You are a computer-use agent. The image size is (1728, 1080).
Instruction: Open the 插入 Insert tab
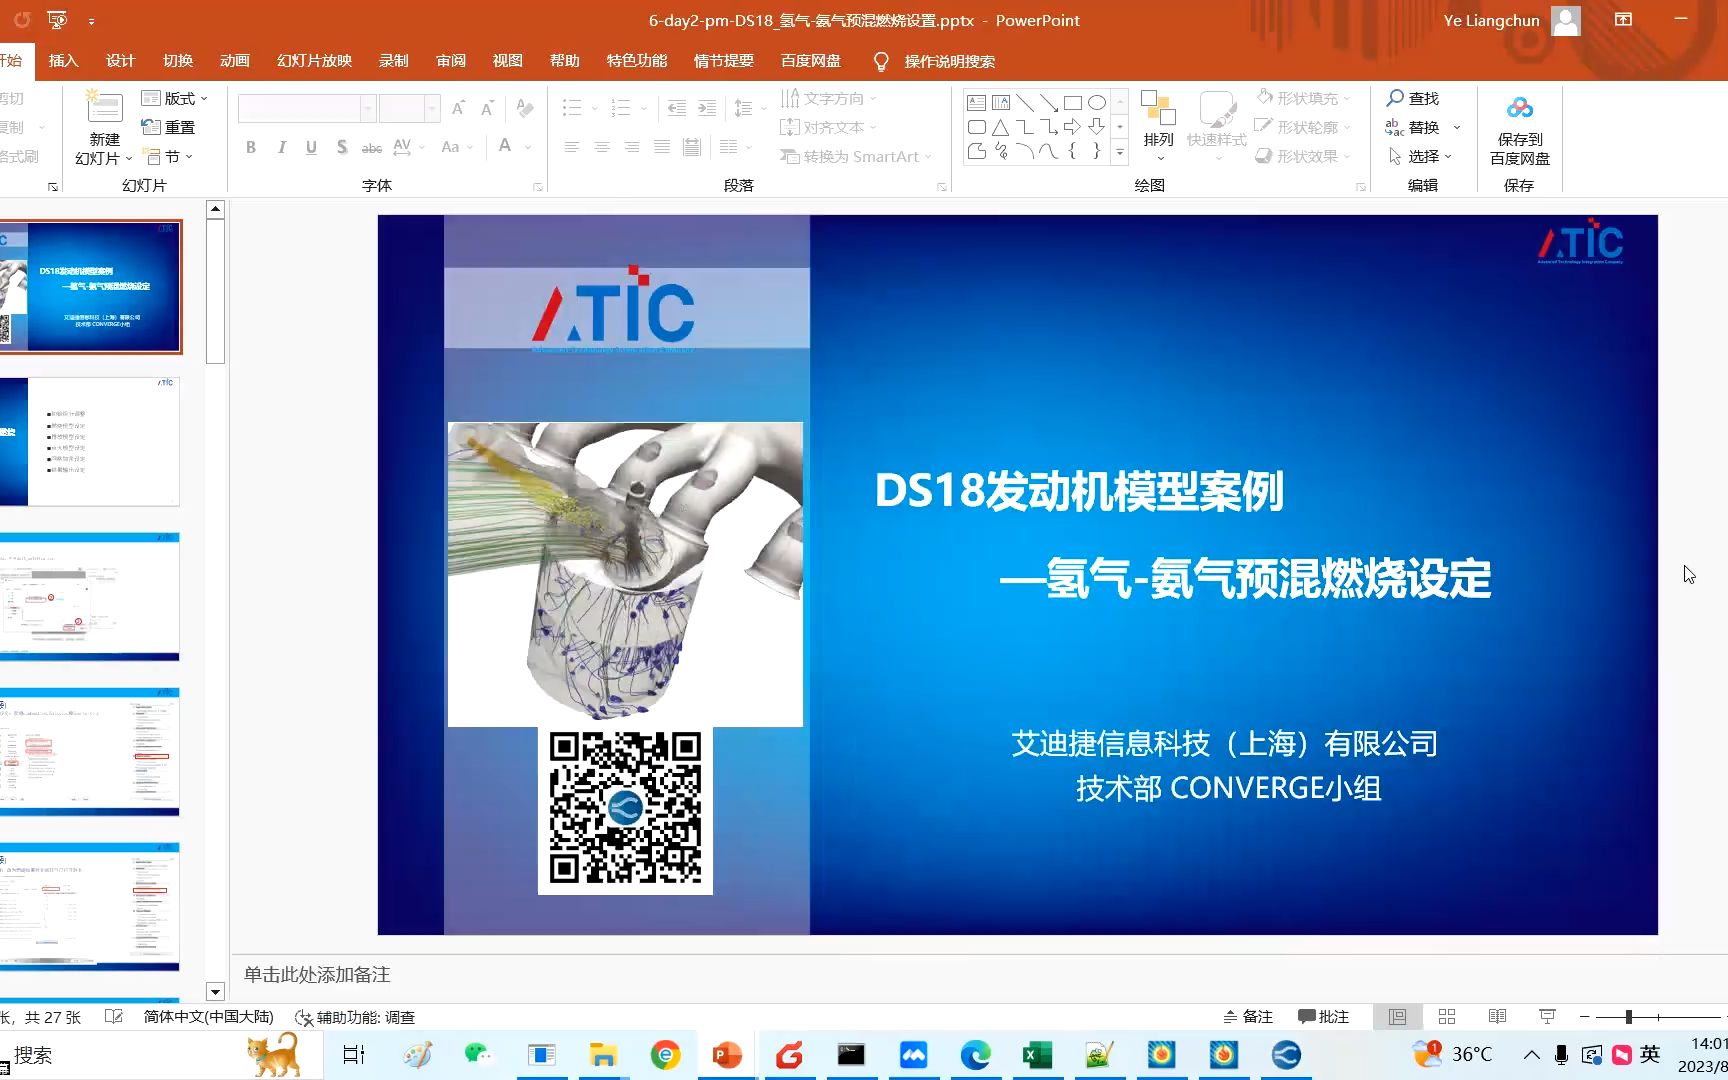pyautogui.click(x=63, y=61)
